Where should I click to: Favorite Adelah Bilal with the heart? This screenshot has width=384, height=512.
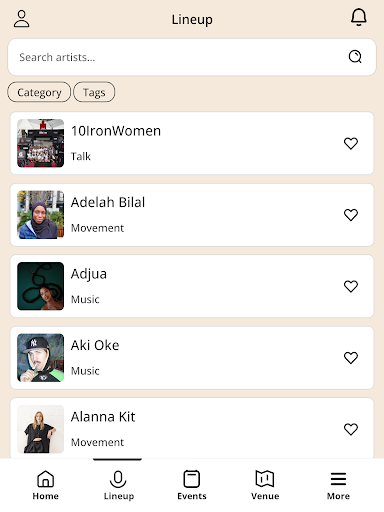[351, 215]
